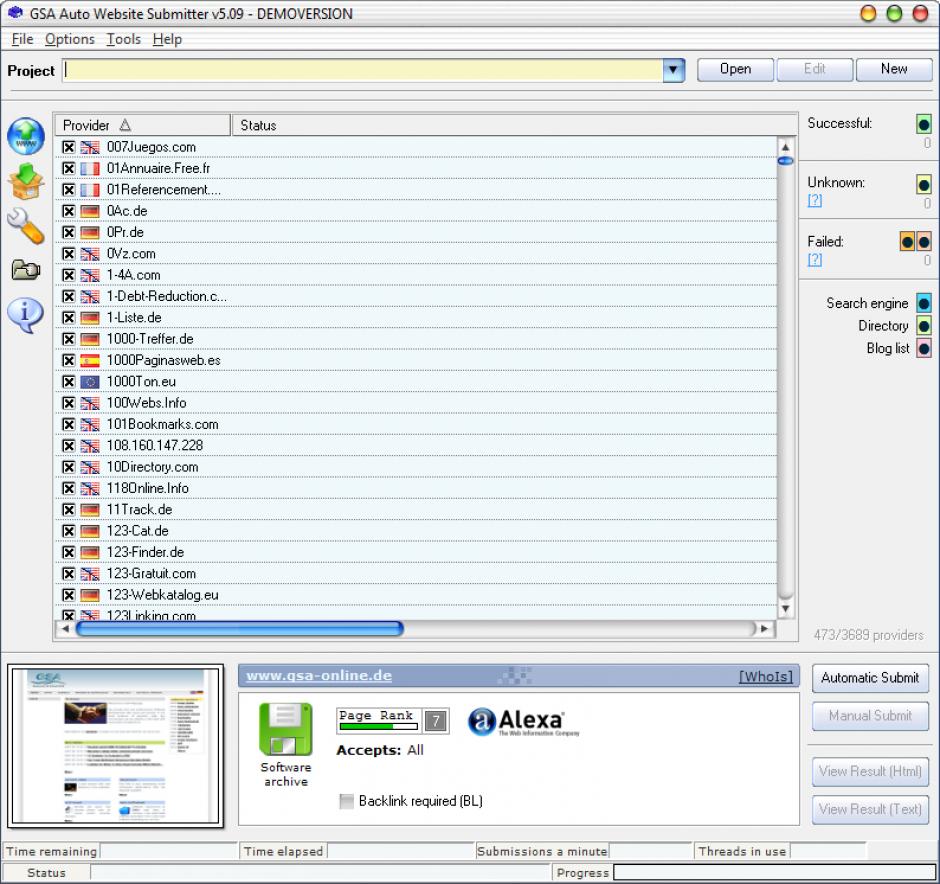Click the Automatic Submit button
Screen dimensions: 940x884
[x=870, y=678]
